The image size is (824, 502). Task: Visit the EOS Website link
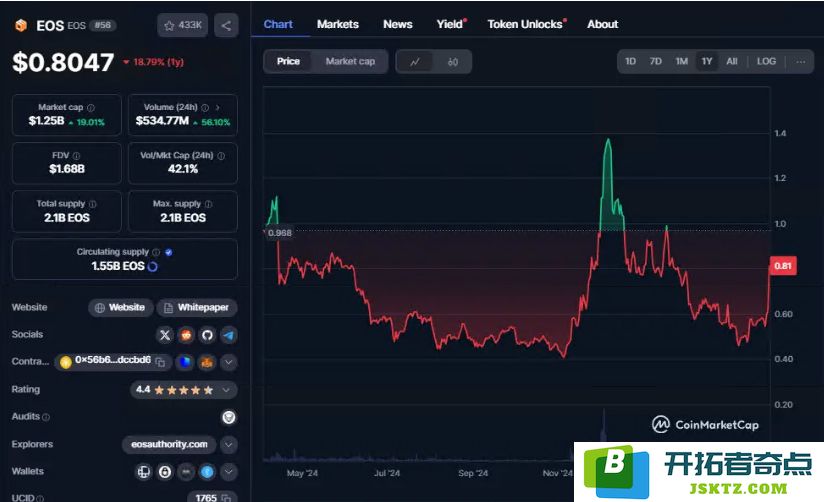coord(120,308)
